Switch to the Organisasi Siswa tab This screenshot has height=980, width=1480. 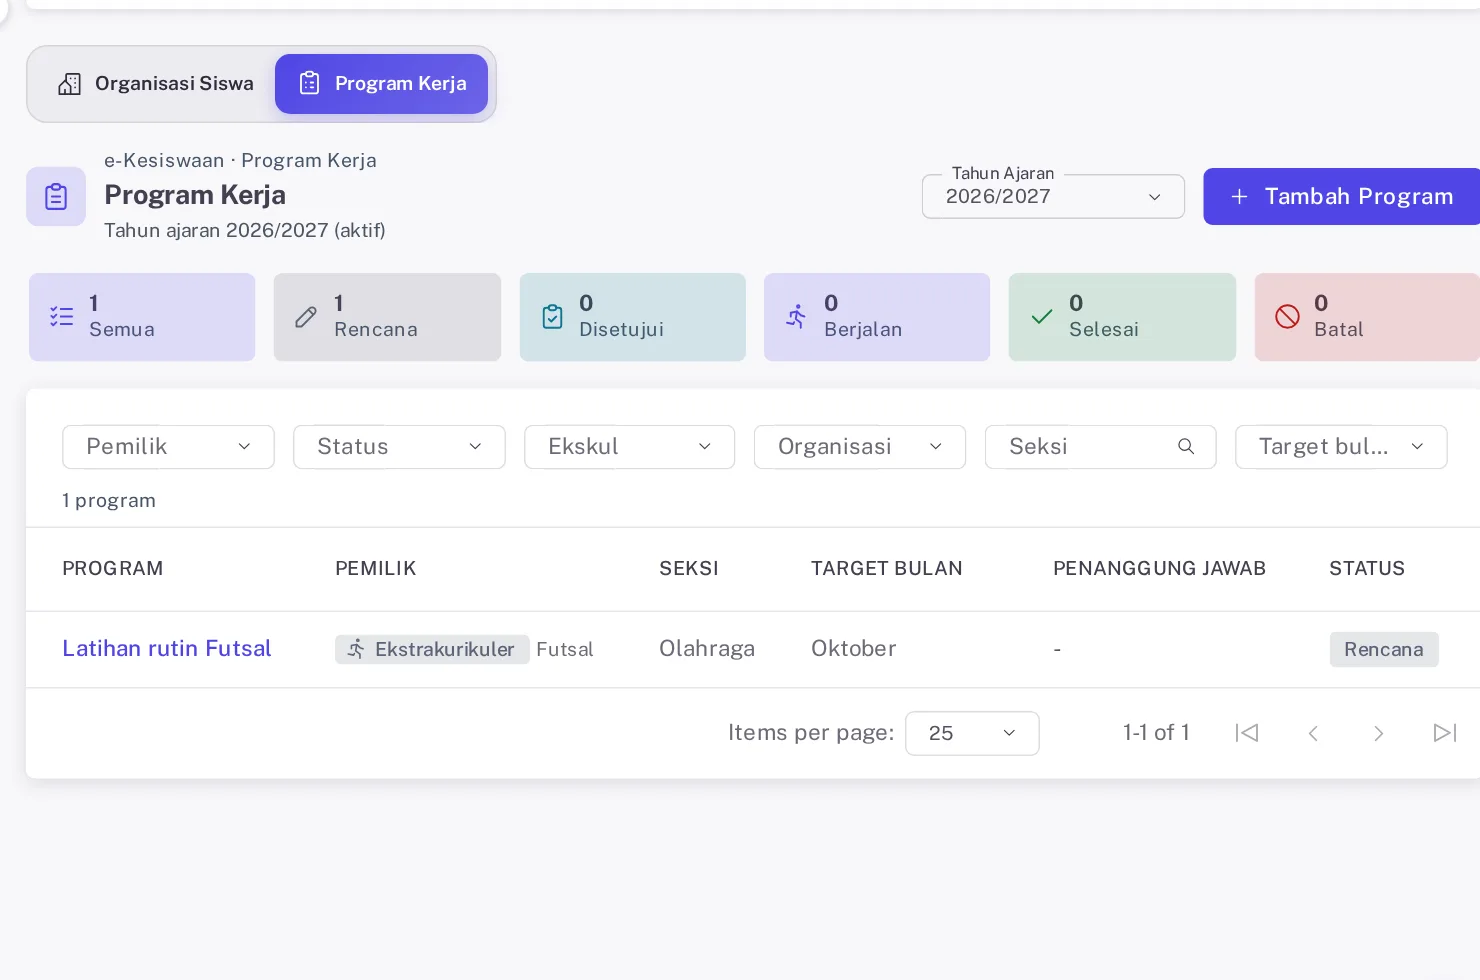point(155,84)
